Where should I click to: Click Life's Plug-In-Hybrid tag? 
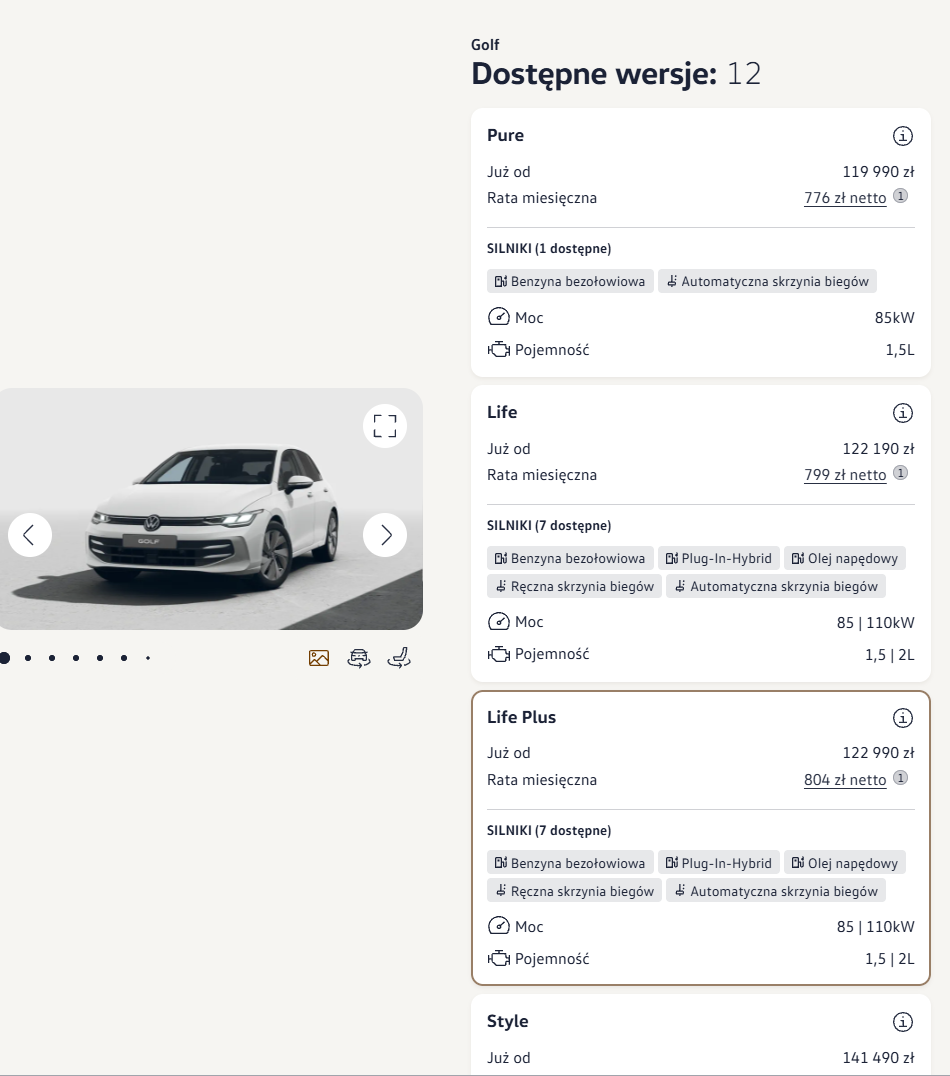[x=719, y=559]
